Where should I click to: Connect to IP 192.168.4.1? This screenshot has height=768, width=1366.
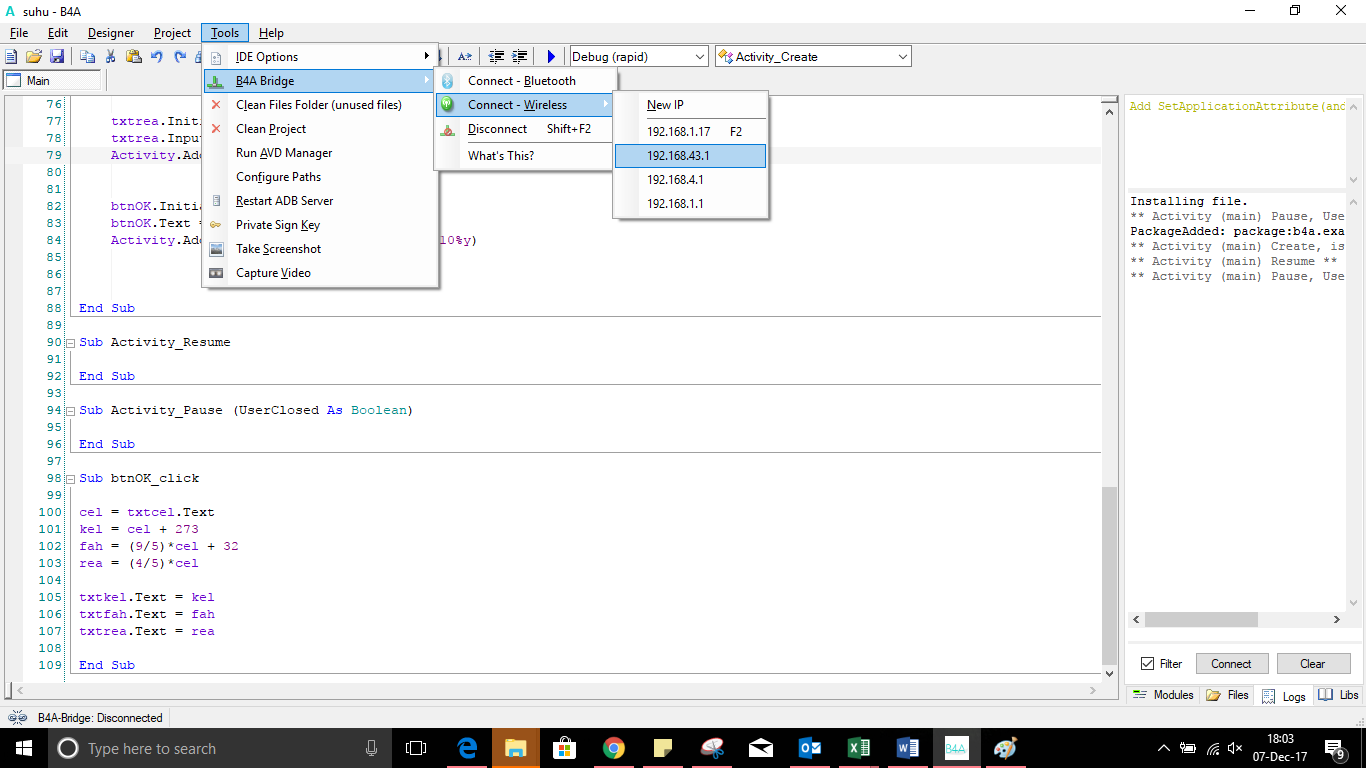tap(690, 180)
